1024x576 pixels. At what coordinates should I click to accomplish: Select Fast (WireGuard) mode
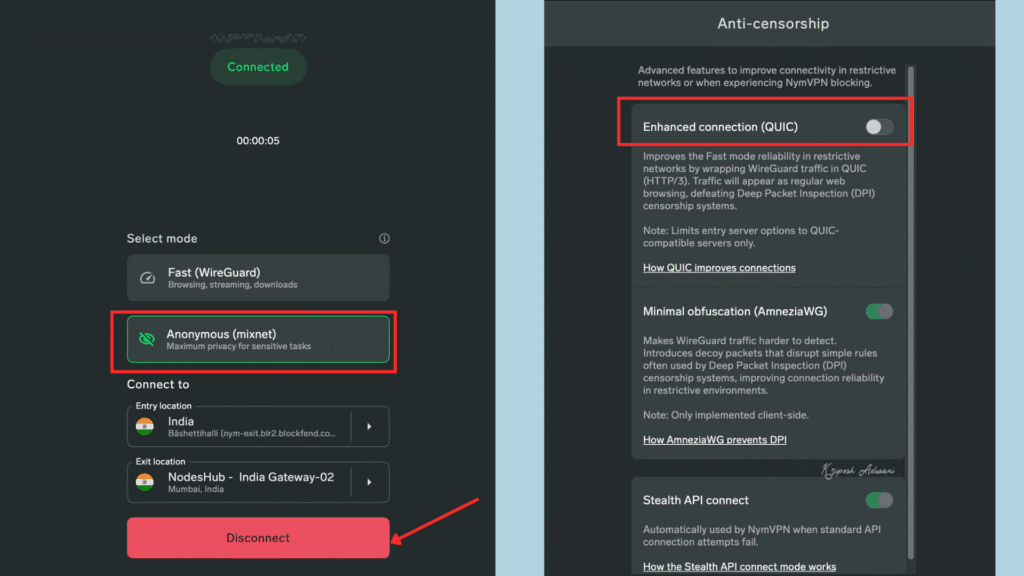[x=258, y=278]
